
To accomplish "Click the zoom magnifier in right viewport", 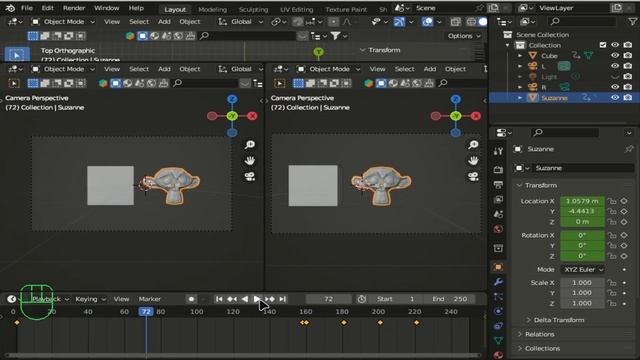I will click(x=473, y=144).
